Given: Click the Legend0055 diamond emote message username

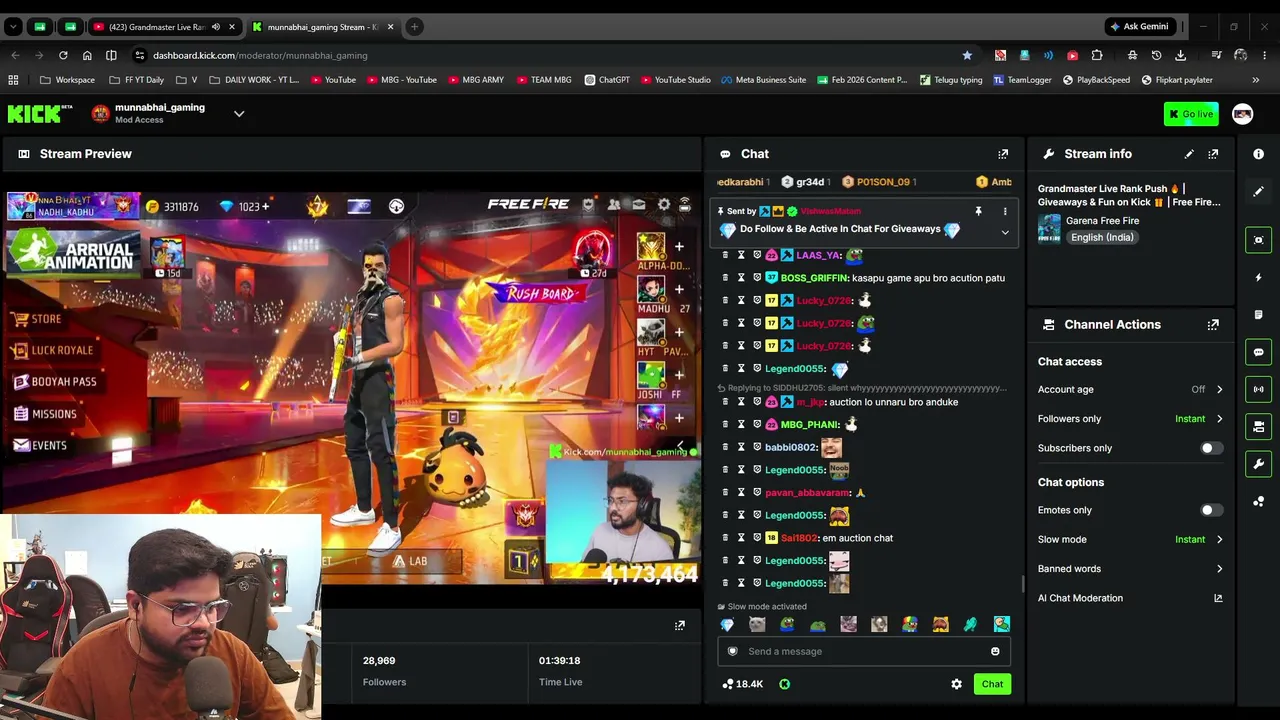Looking at the screenshot, I should pos(795,369).
